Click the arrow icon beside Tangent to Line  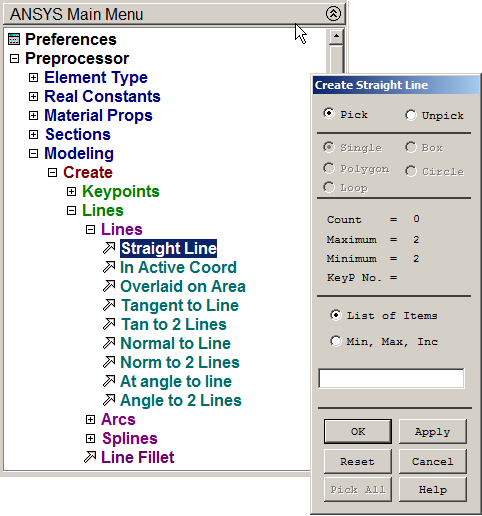coord(109,305)
